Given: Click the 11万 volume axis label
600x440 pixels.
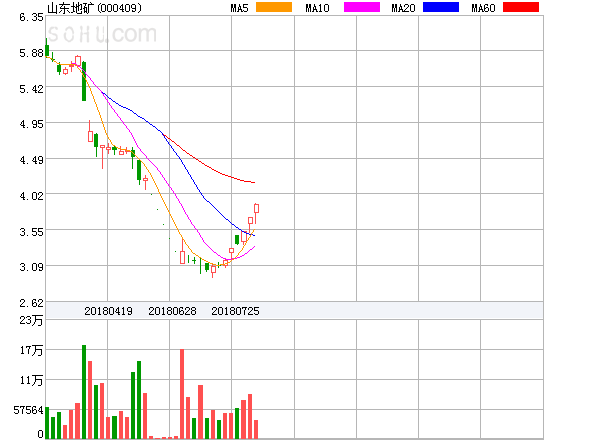Looking at the screenshot, I should point(31,380).
